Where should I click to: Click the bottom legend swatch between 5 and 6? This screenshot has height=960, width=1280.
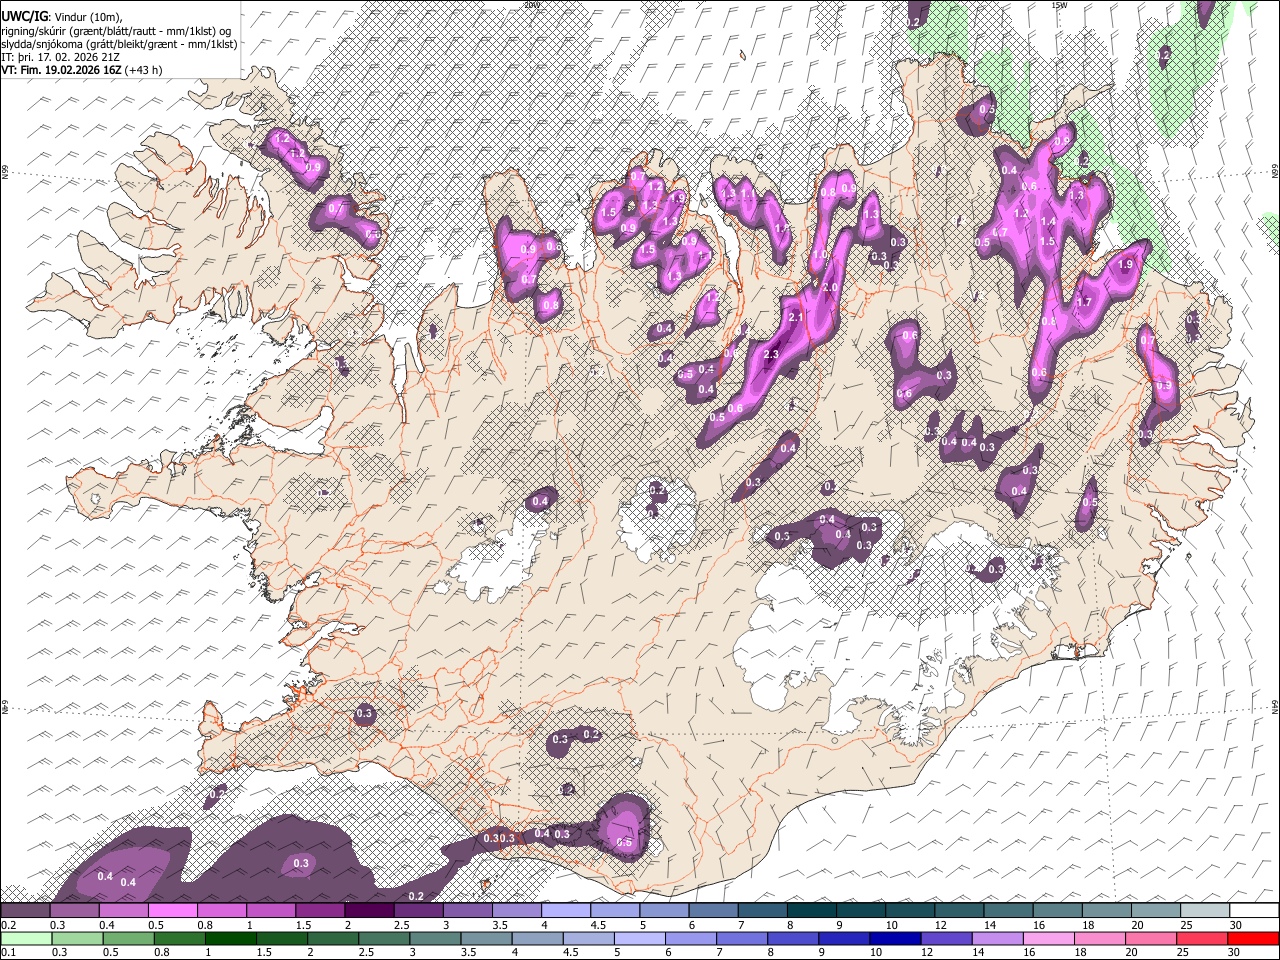pyautogui.click(x=638, y=938)
